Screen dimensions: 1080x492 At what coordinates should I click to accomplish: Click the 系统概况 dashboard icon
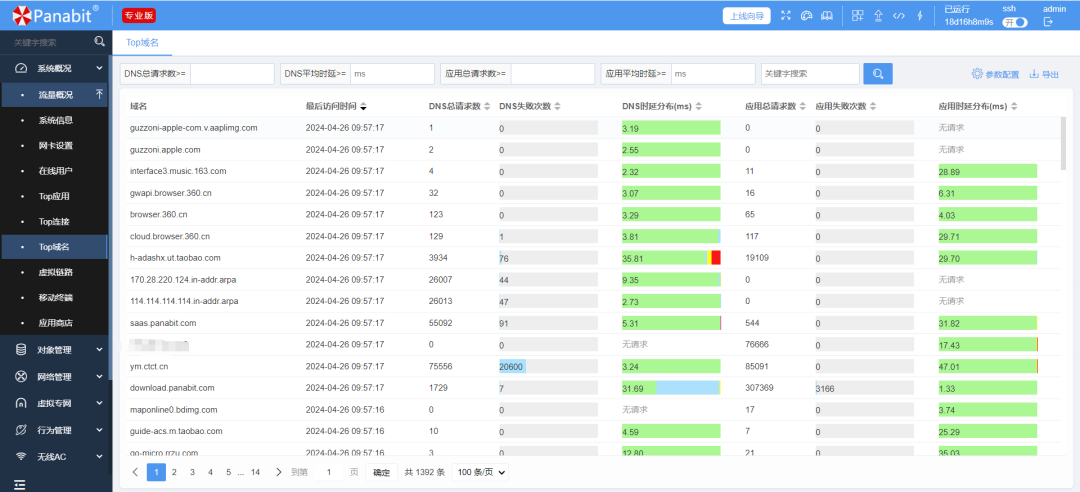[x=21, y=68]
